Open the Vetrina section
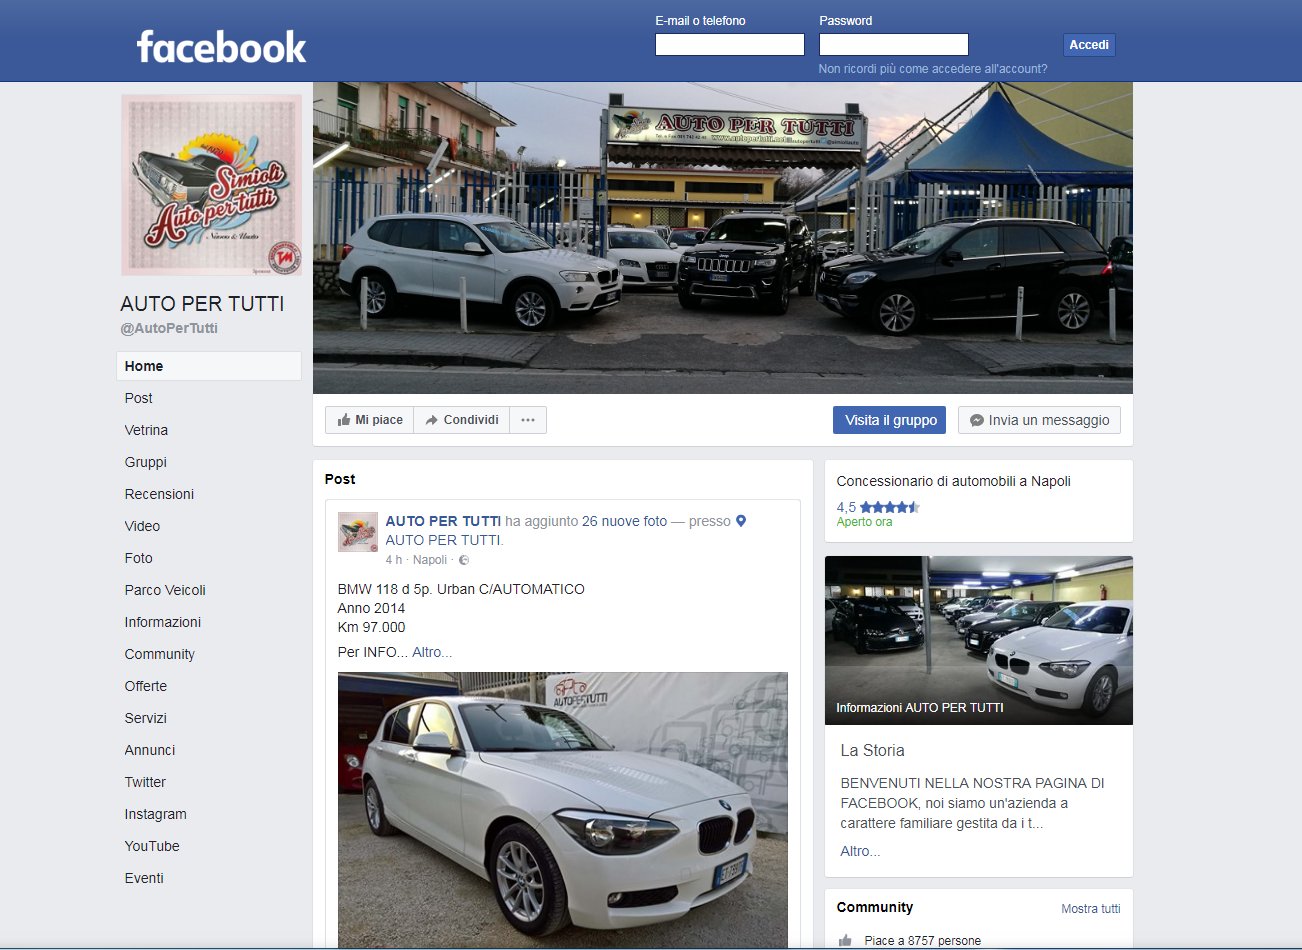 146,430
